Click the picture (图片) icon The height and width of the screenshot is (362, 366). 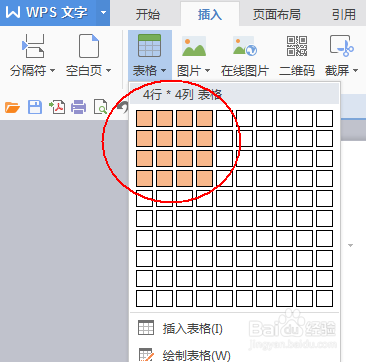[194, 46]
